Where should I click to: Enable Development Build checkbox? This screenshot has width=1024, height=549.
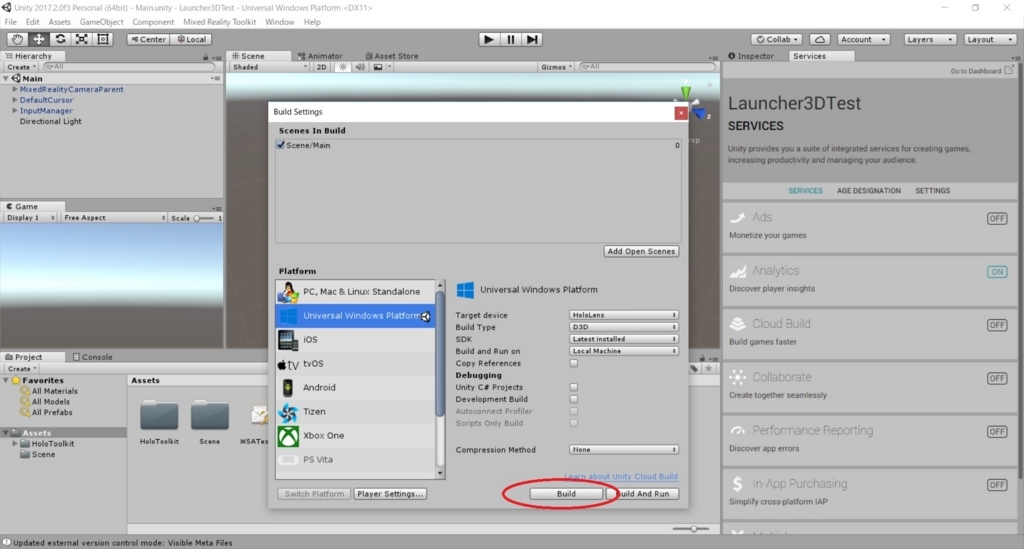tap(573, 400)
